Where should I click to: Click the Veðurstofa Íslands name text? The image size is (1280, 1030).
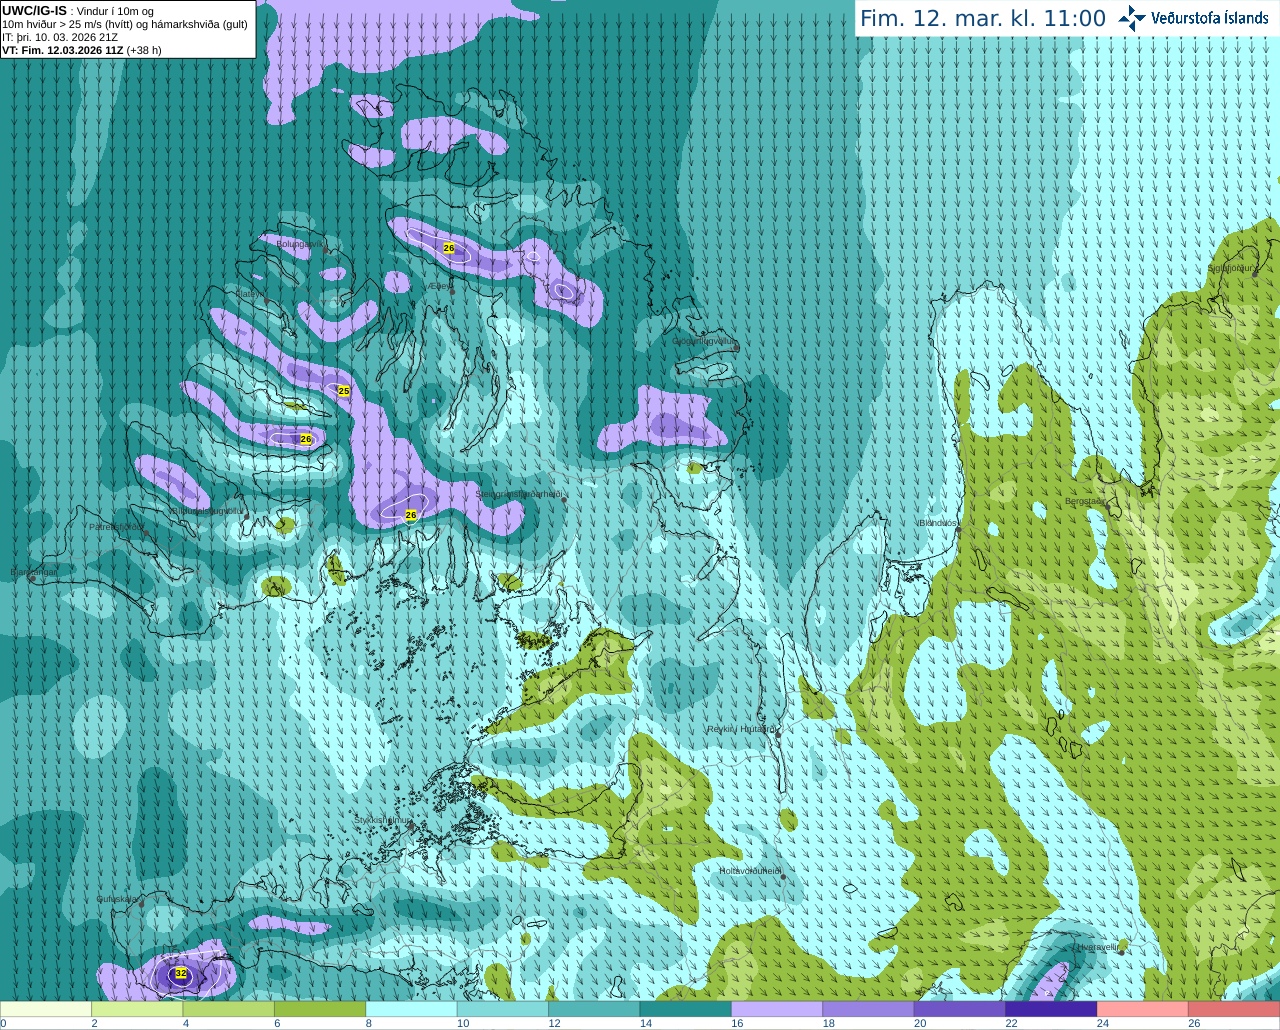pyautogui.click(x=1210, y=18)
